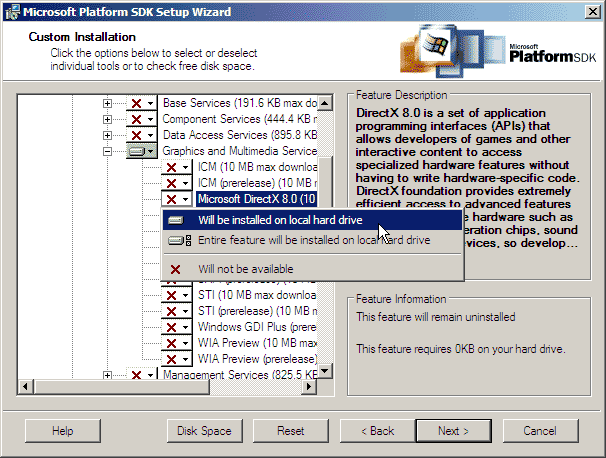Image resolution: width=606 pixels, height=458 pixels.
Task: Select the Management Services tree item
Action: [x=240, y=375]
